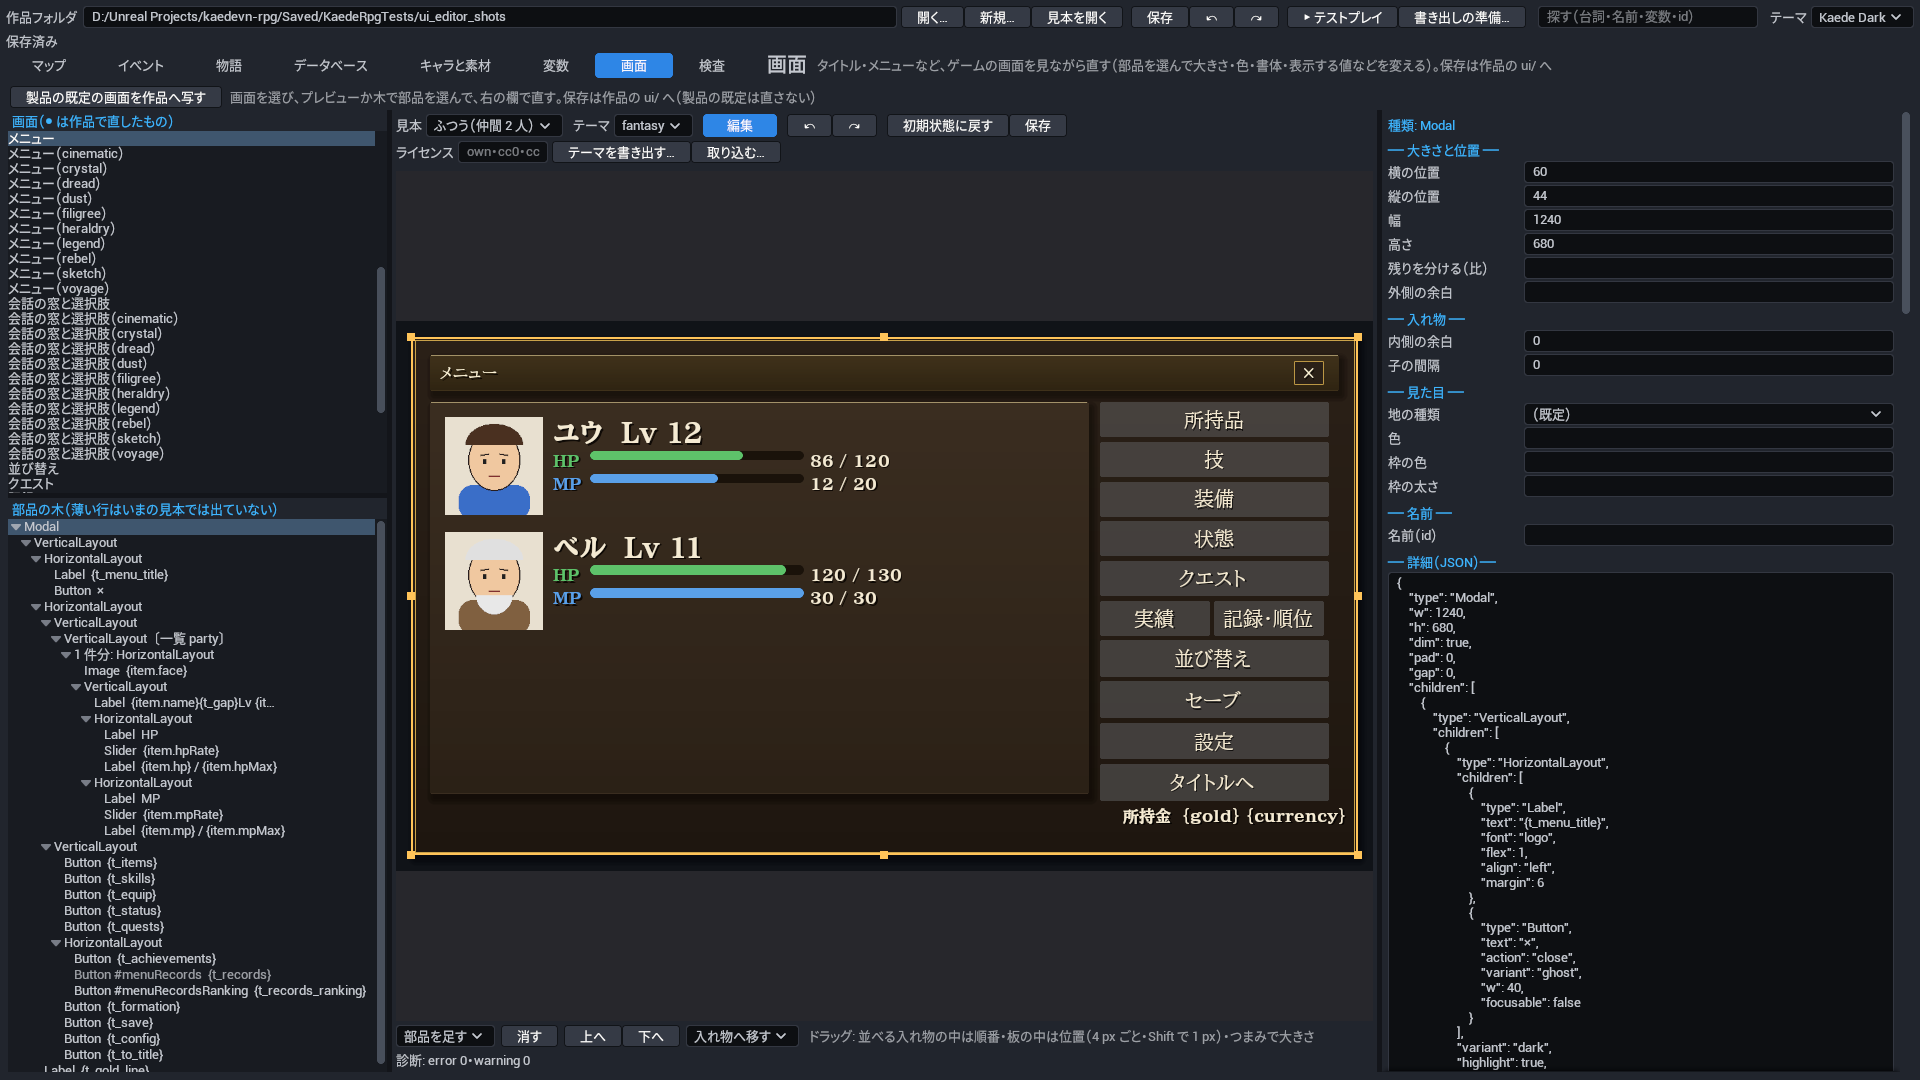Select ベル's face portrait in the preview

tap(494, 581)
